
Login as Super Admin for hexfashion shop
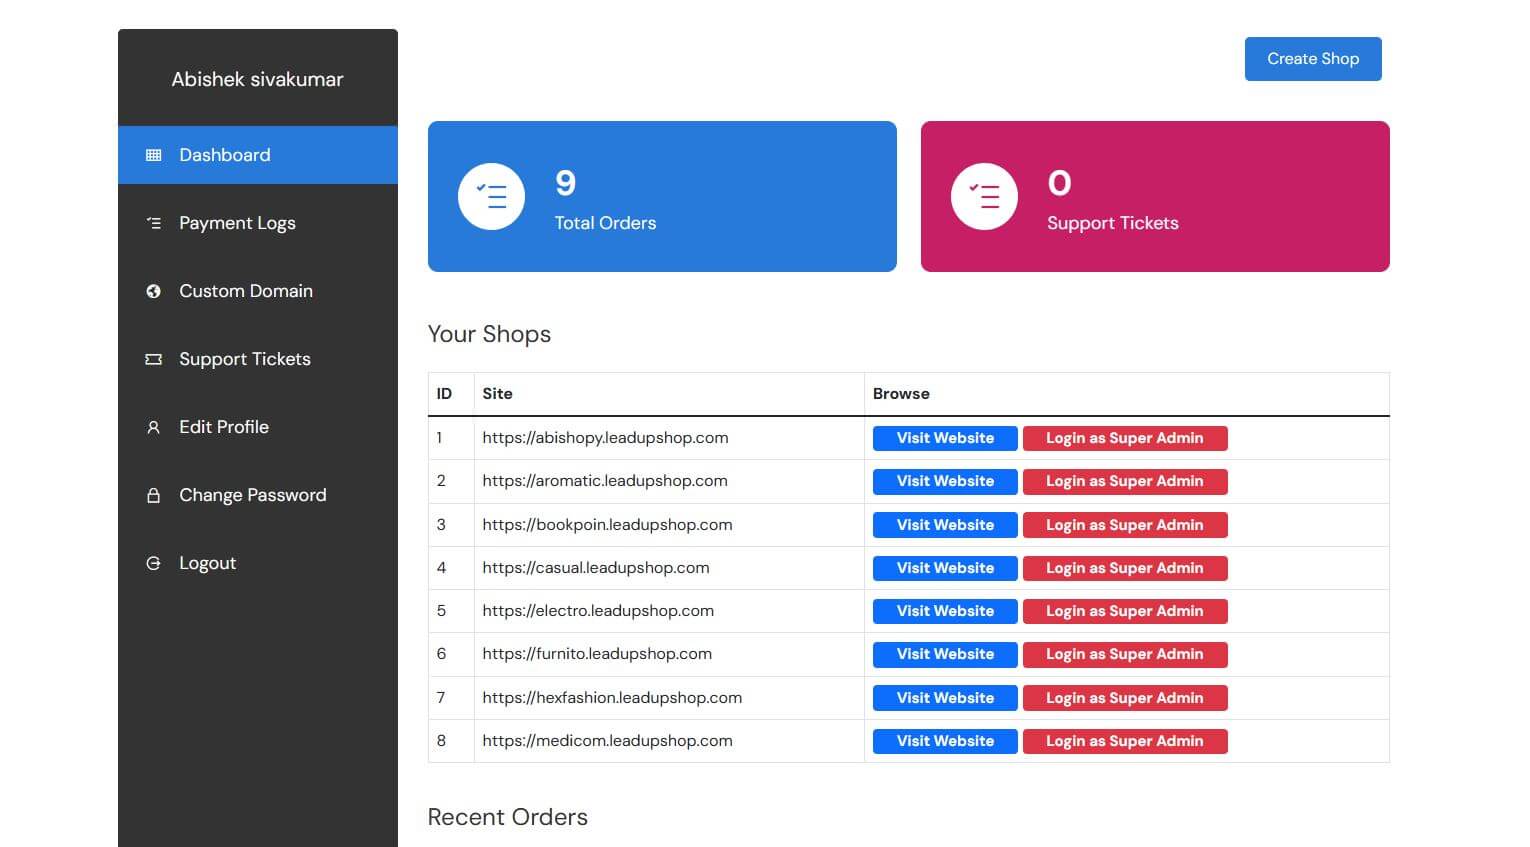click(1124, 698)
